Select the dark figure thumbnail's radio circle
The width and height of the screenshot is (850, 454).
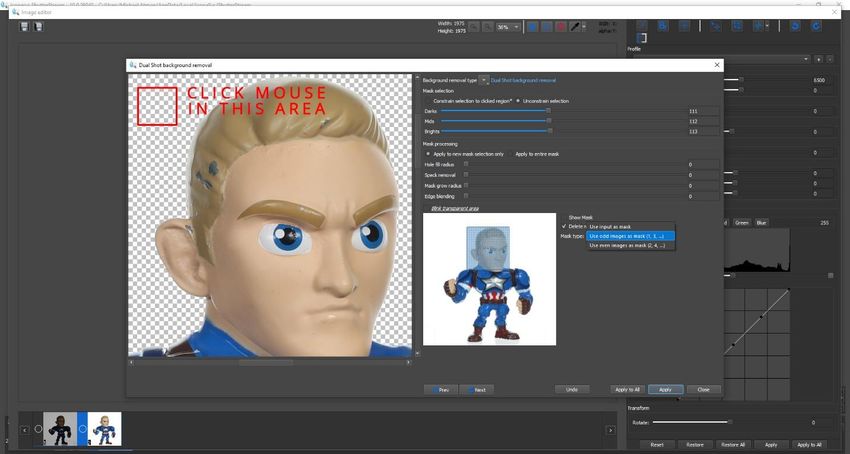click(38, 429)
